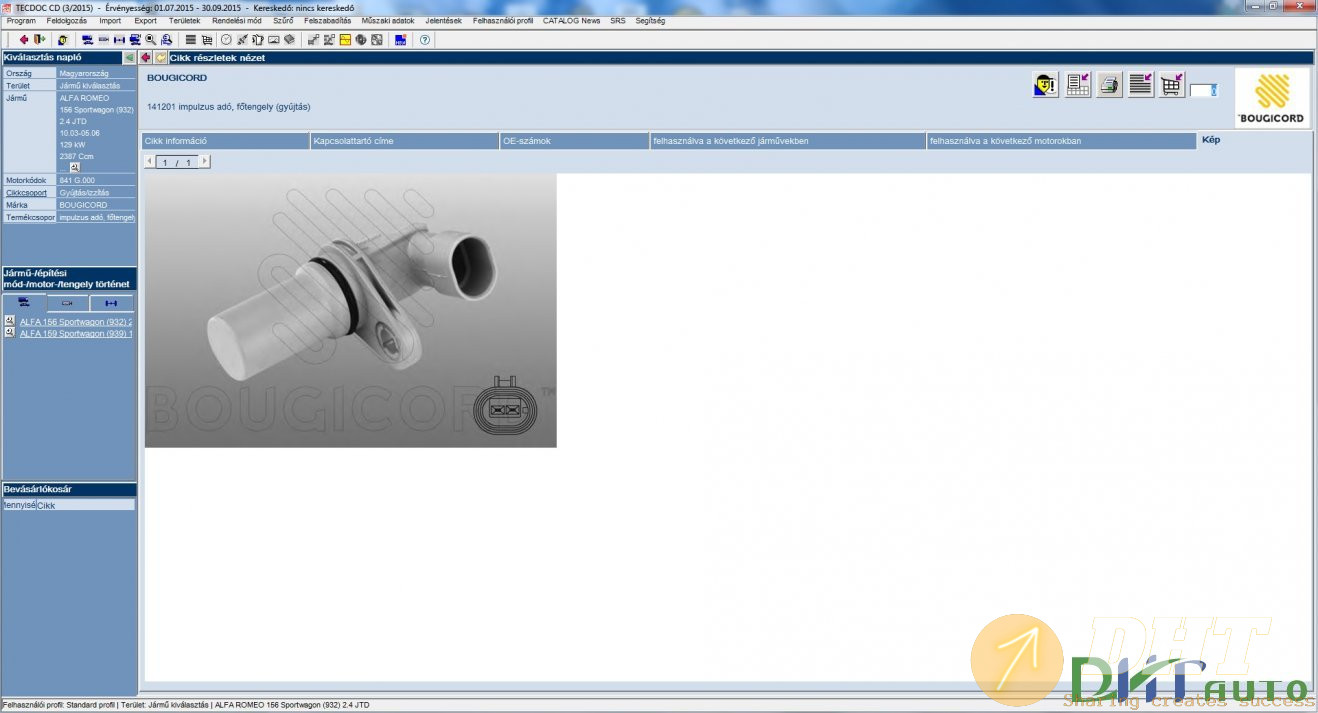Click the Cikkcsoport link in selection log
1318x713 pixels.
tap(26, 192)
